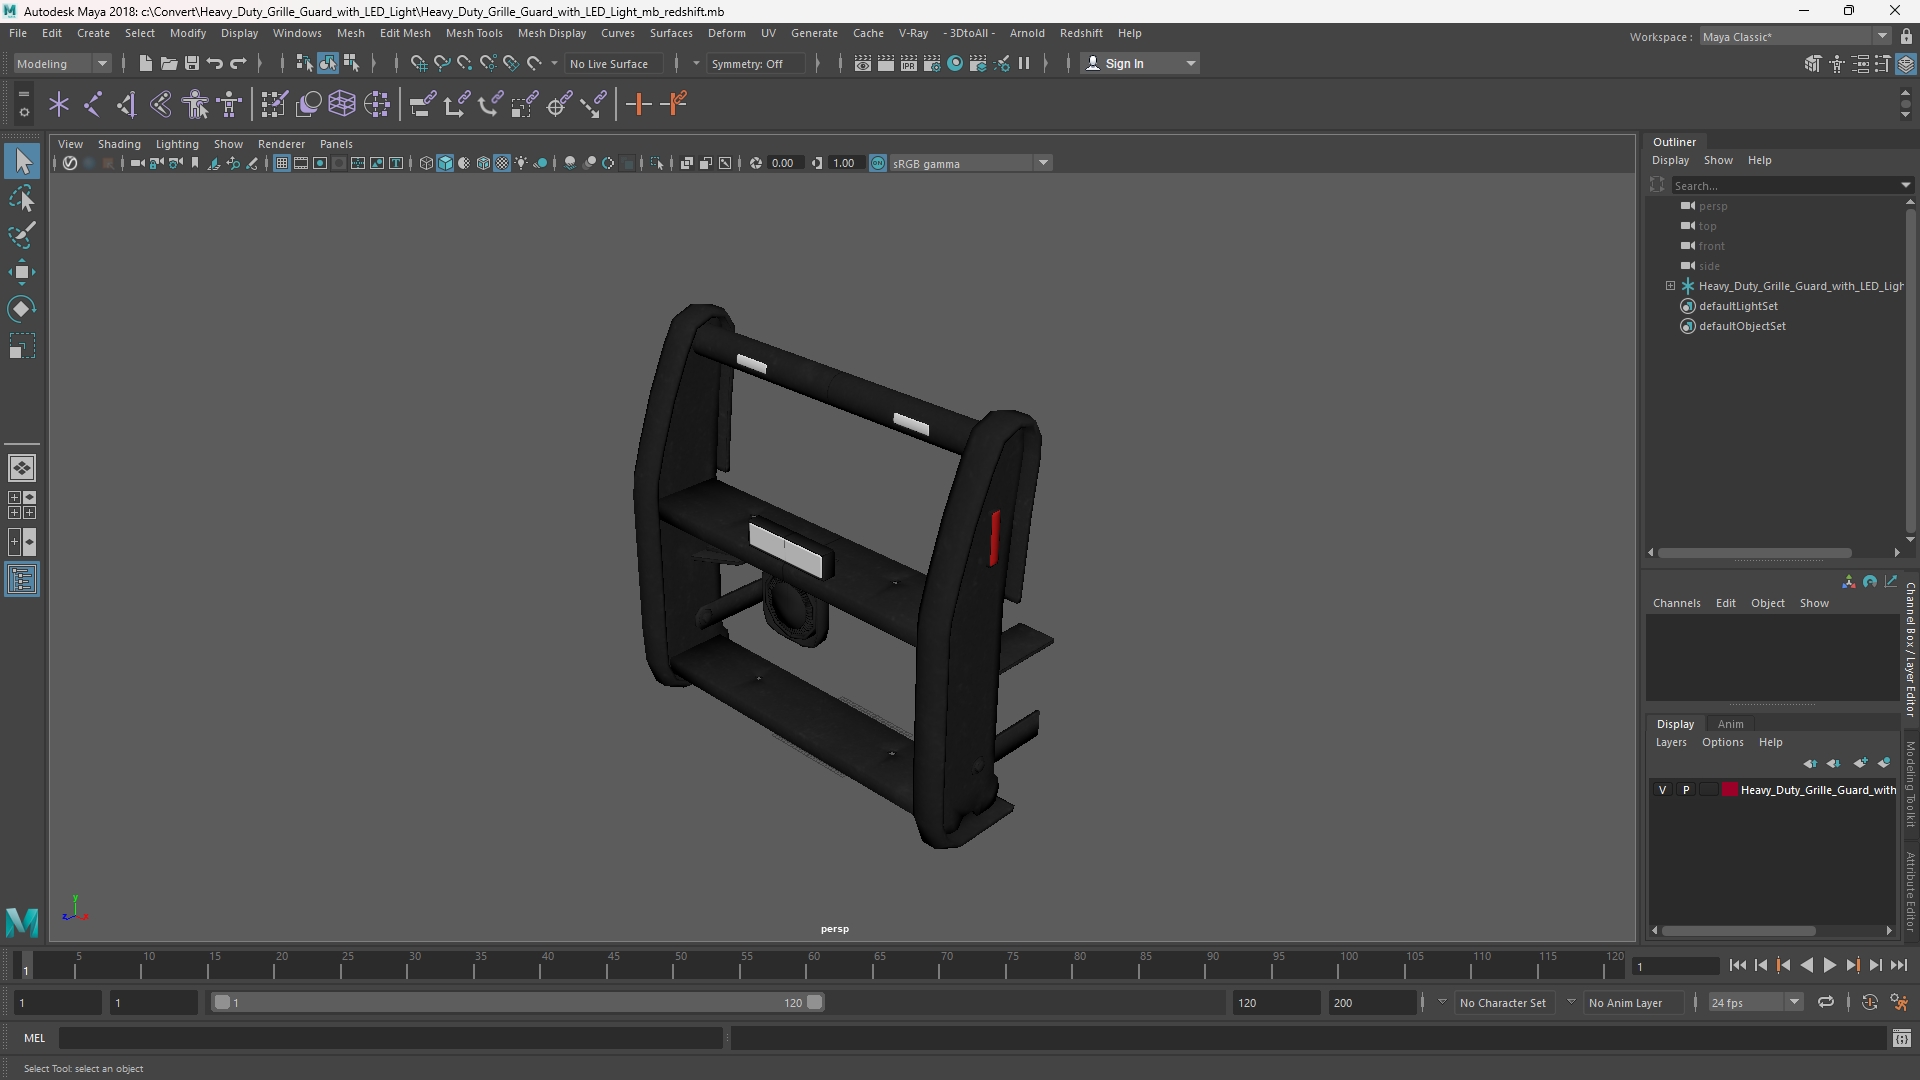Screen dimensions: 1920x1080
Task: Open the viewport Shading menu
Action: 119,144
